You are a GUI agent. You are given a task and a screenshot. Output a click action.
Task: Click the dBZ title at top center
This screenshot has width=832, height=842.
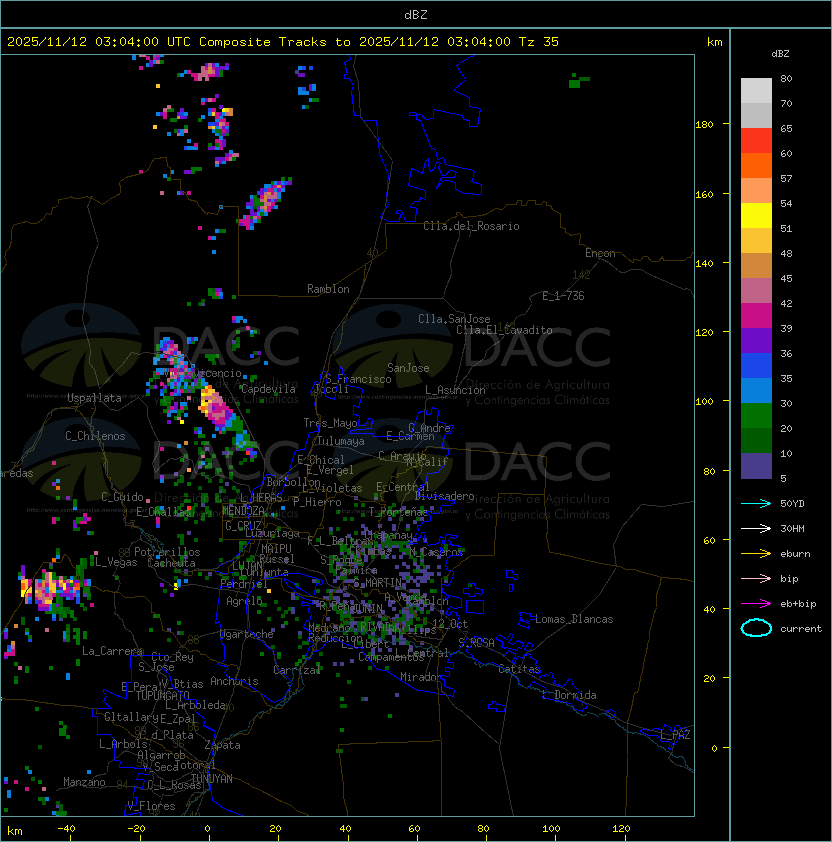click(416, 14)
